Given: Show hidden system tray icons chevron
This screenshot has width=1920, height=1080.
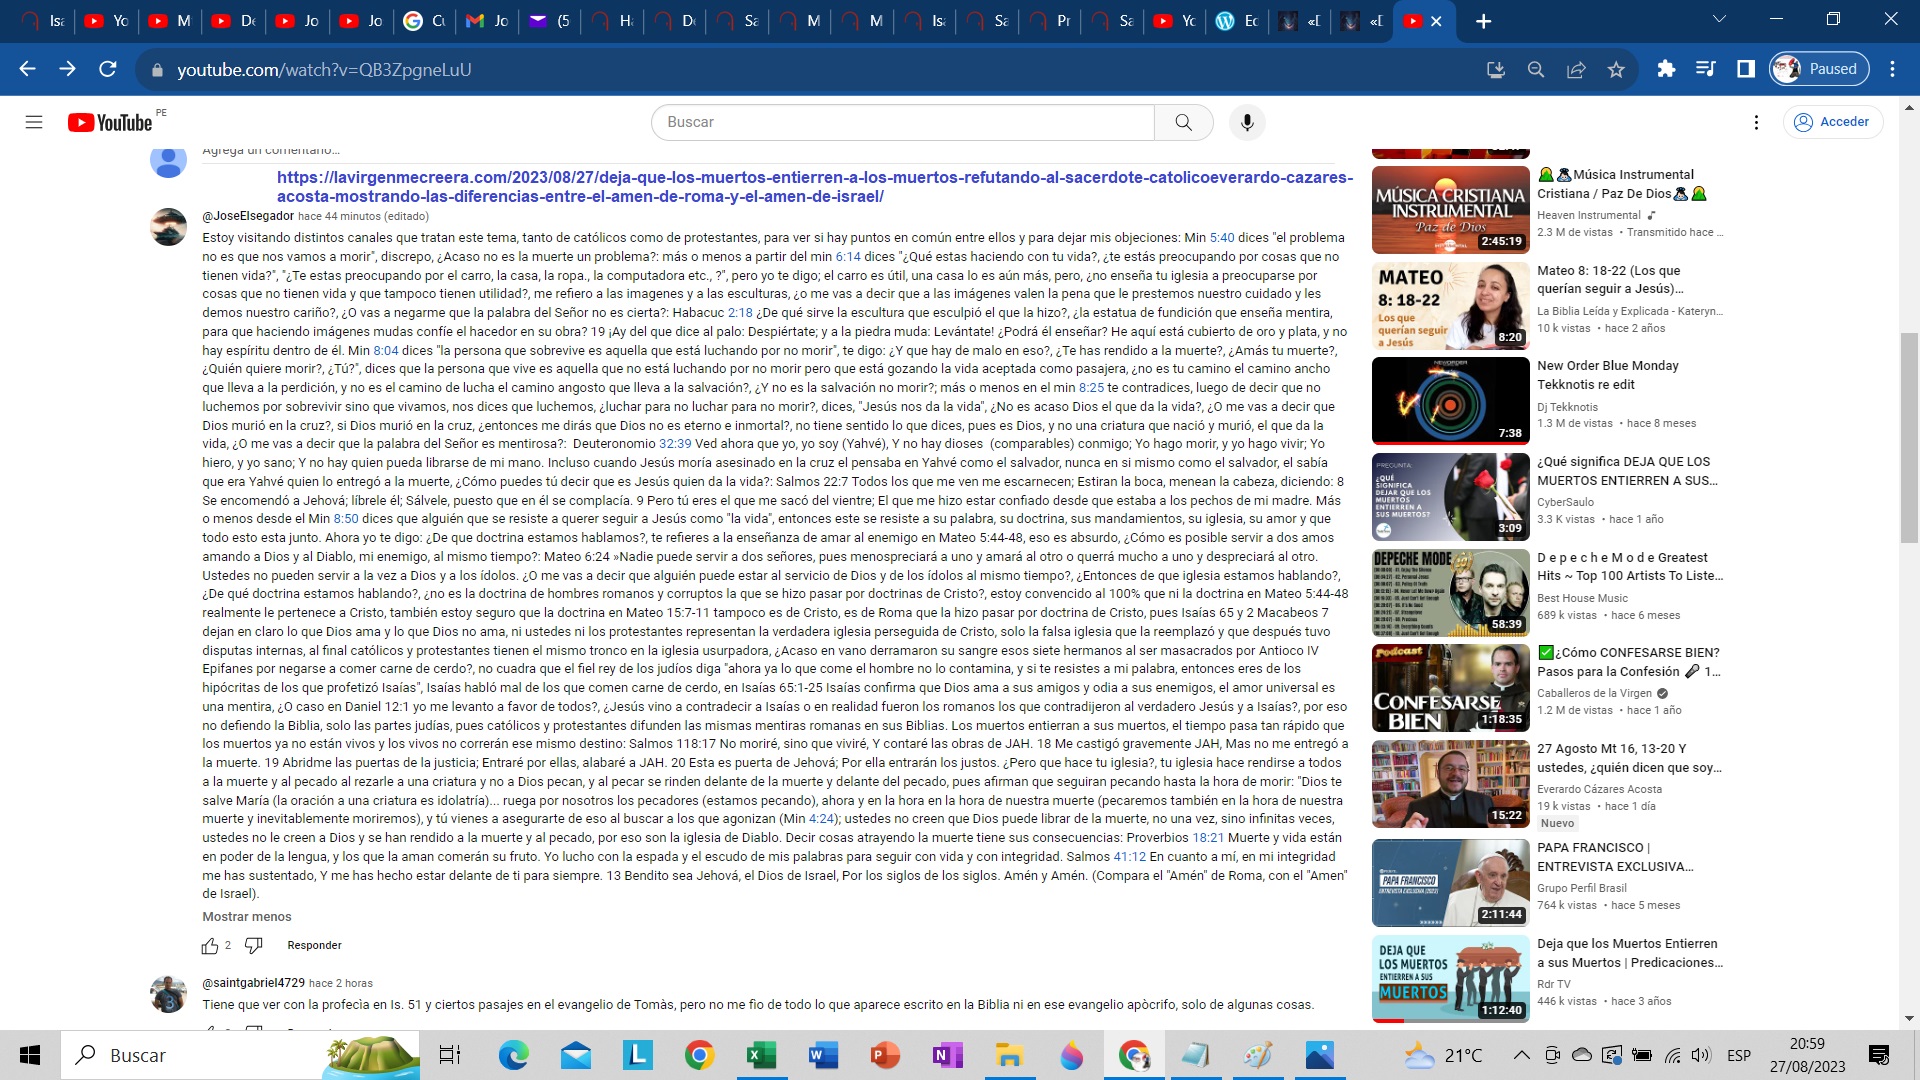Looking at the screenshot, I should (1521, 1055).
